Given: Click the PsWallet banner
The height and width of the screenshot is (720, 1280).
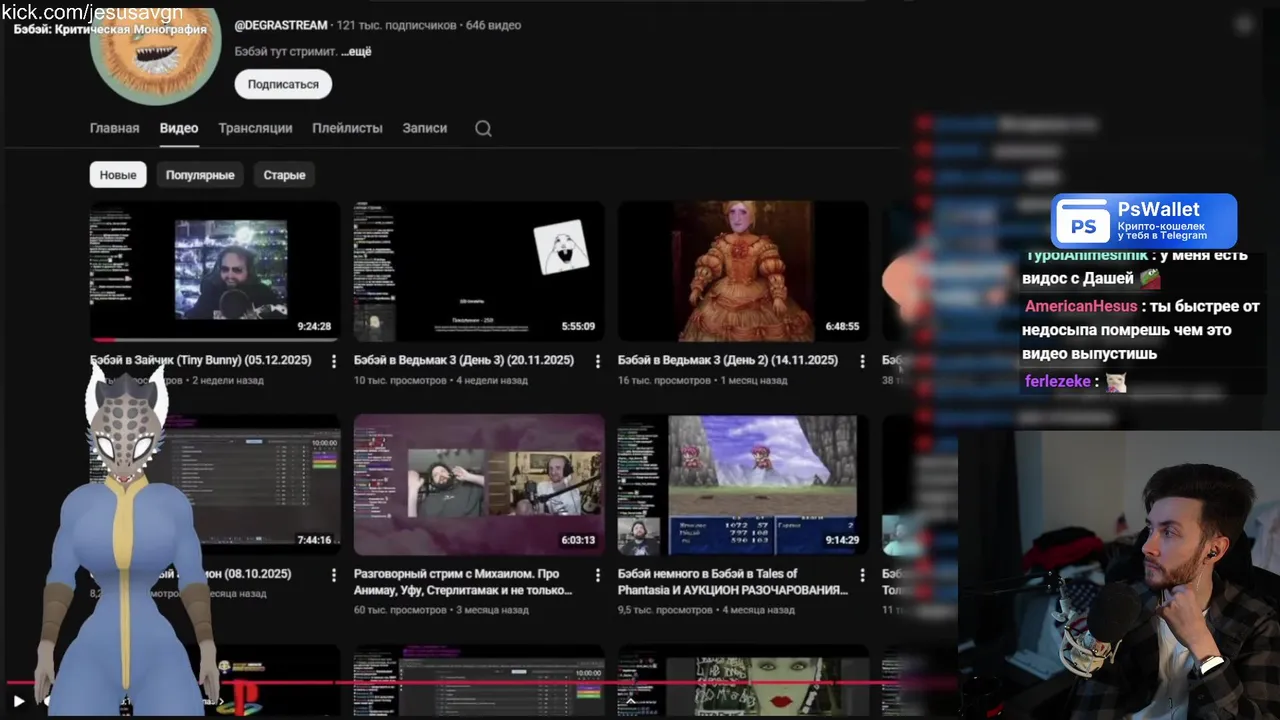Looking at the screenshot, I should [x=1144, y=221].
